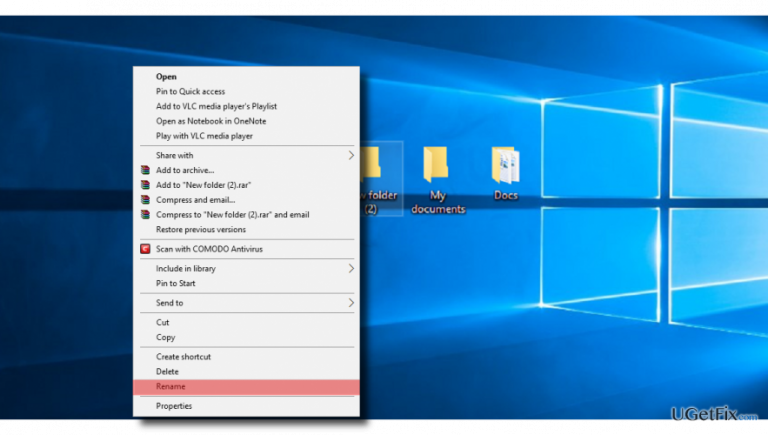Choose Add to archive... entry
This screenshot has height=435, width=768.
click(246, 170)
